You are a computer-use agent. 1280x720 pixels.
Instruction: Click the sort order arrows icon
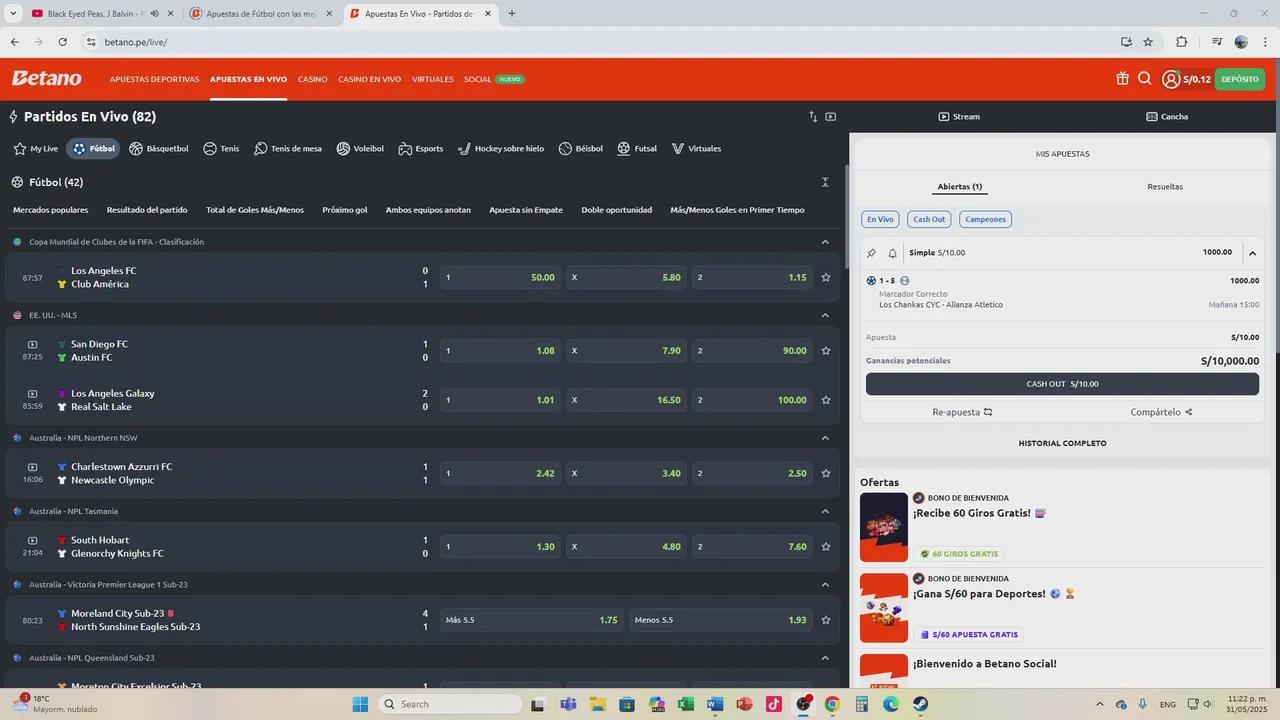click(813, 117)
